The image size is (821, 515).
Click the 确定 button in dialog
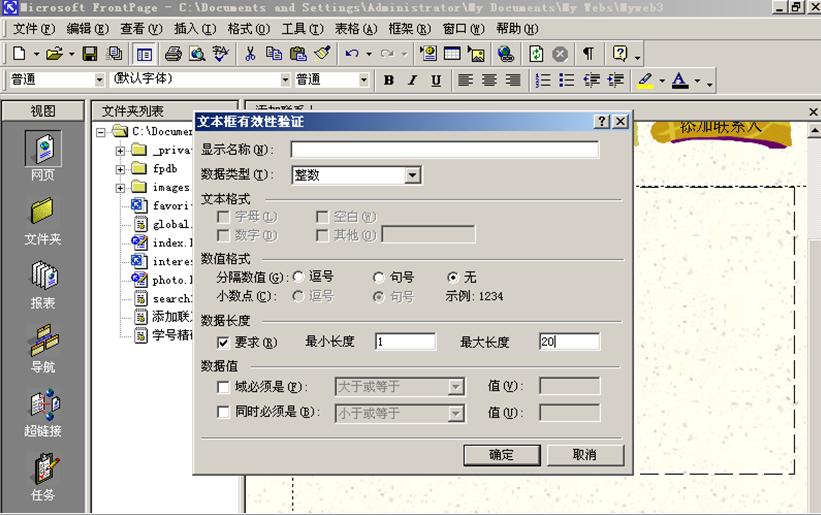tap(502, 455)
